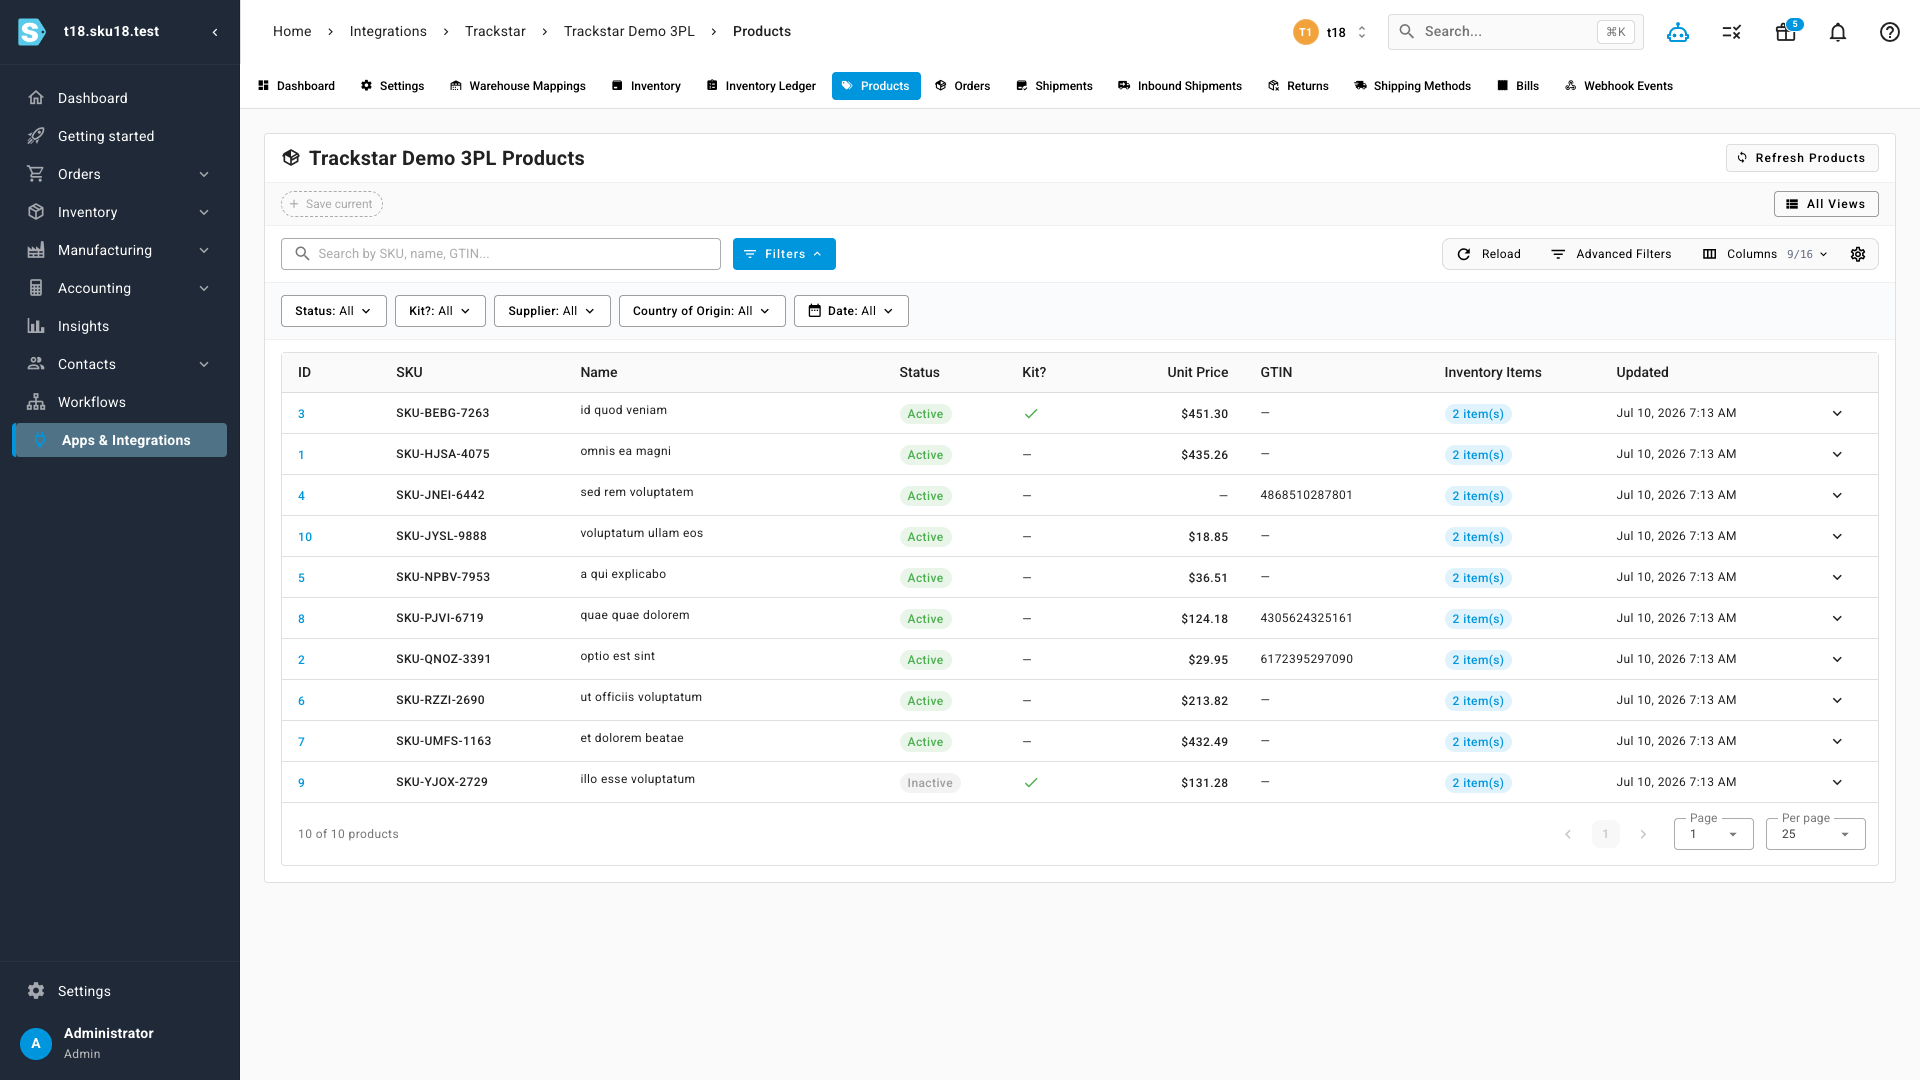Click the Integrations breadcrumb link
Image resolution: width=1920 pixels, height=1080 pixels.
pos(388,31)
